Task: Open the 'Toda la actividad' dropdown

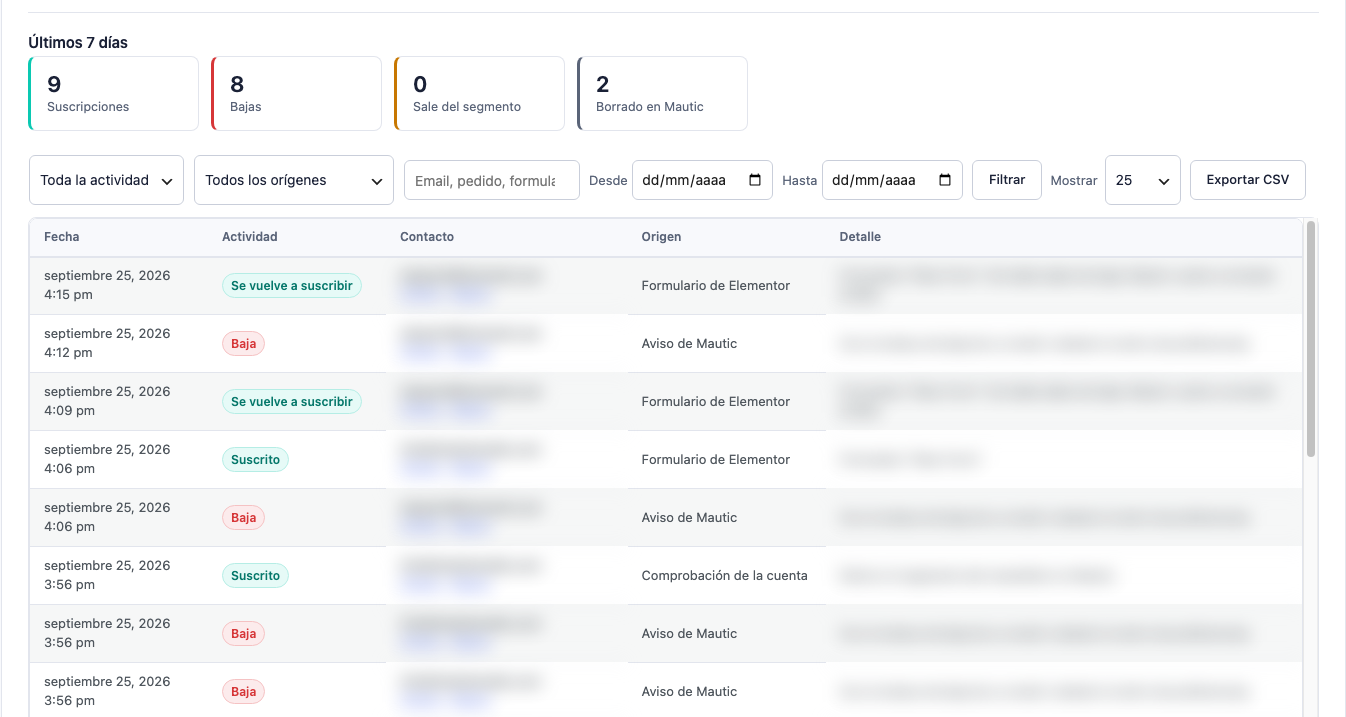Action: (106, 180)
